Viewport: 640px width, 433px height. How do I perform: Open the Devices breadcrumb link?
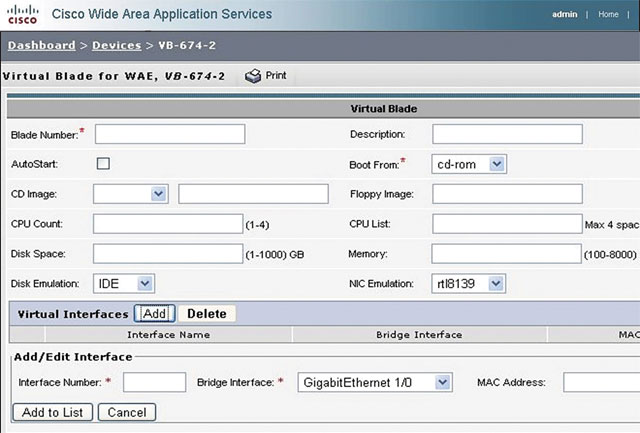[x=117, y=45]
